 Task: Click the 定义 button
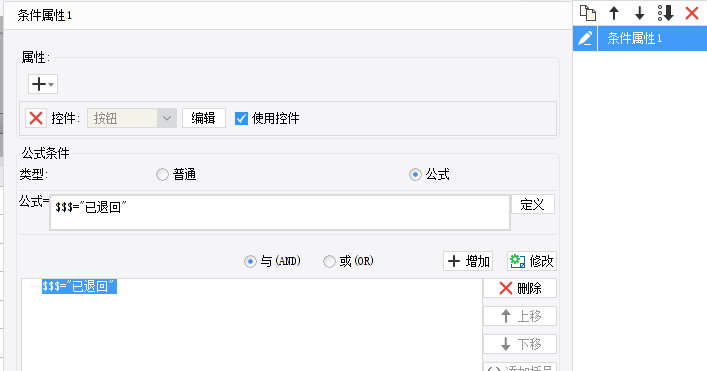click(533, 205)
